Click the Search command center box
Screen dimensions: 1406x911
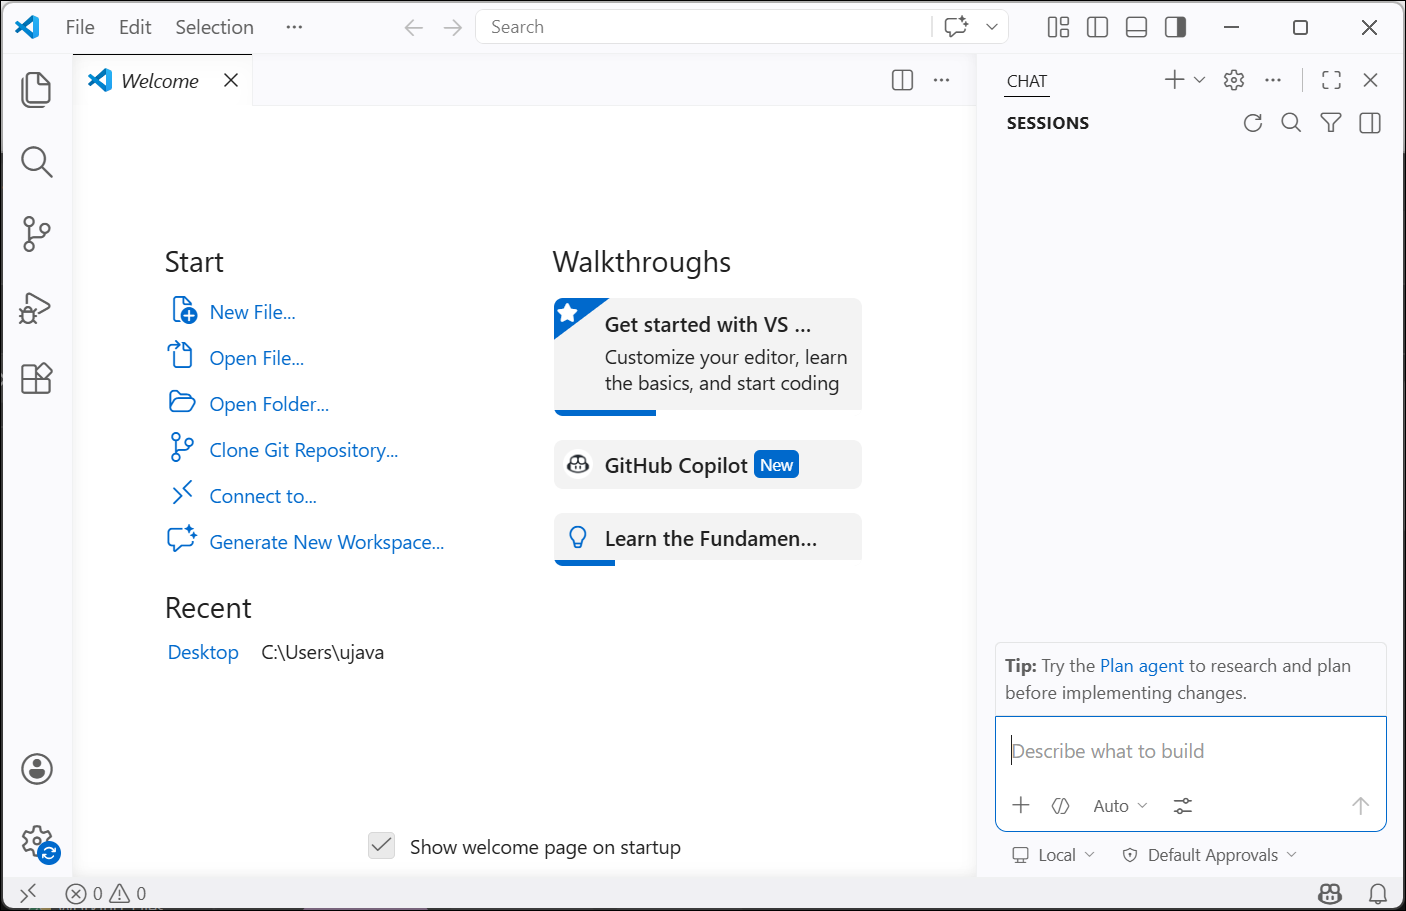703,27
